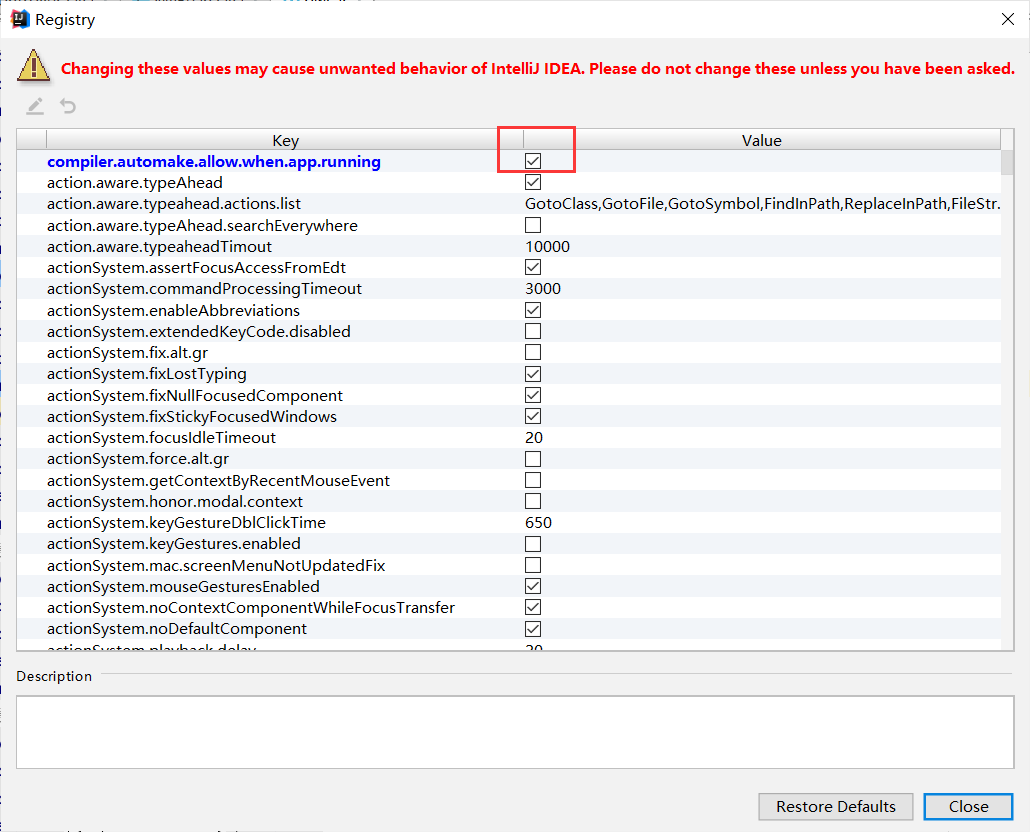Screen dimensions: 1030x832
Task: Select actionSystem.fixLostTyping key
Action: pos(146,374)
